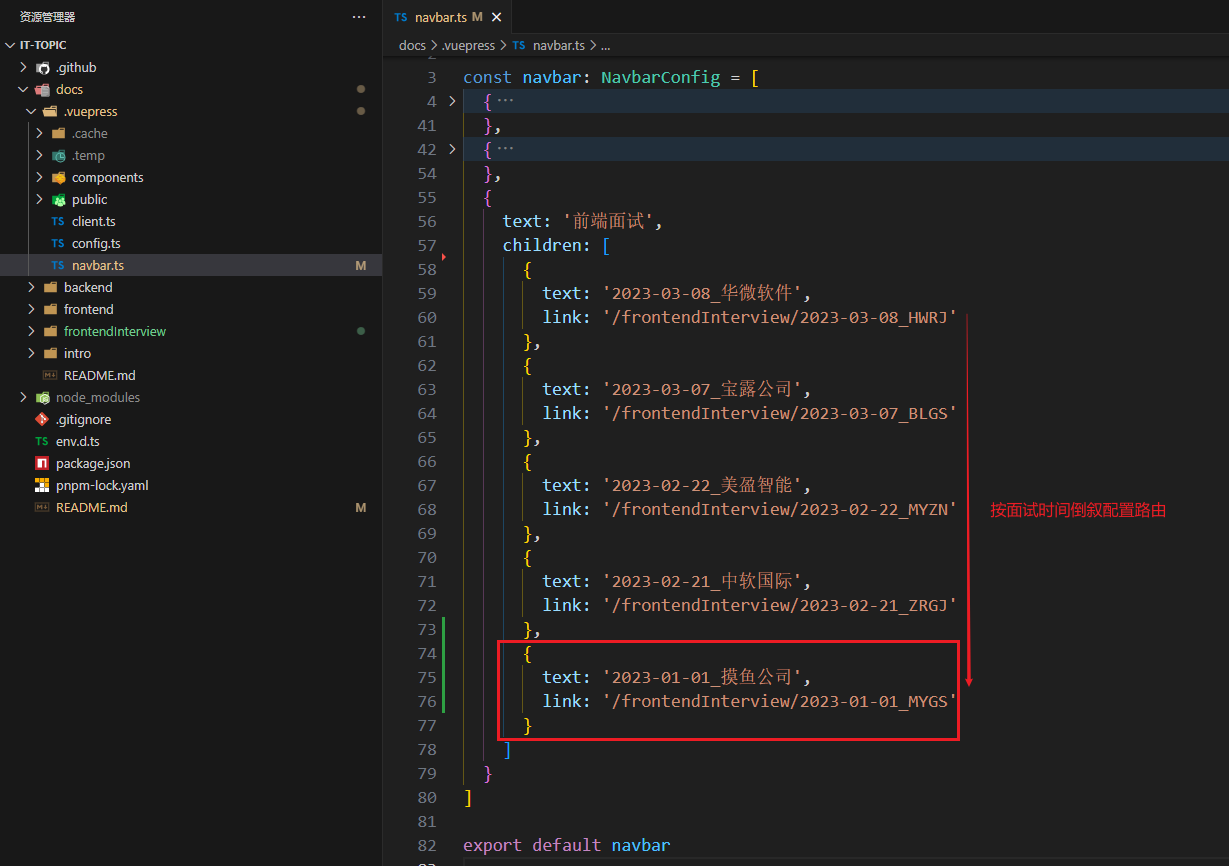Screen dimensions: 1229x866
Task: Click the .vuepress breadcrumb segment
Action: tap(468, 46)
